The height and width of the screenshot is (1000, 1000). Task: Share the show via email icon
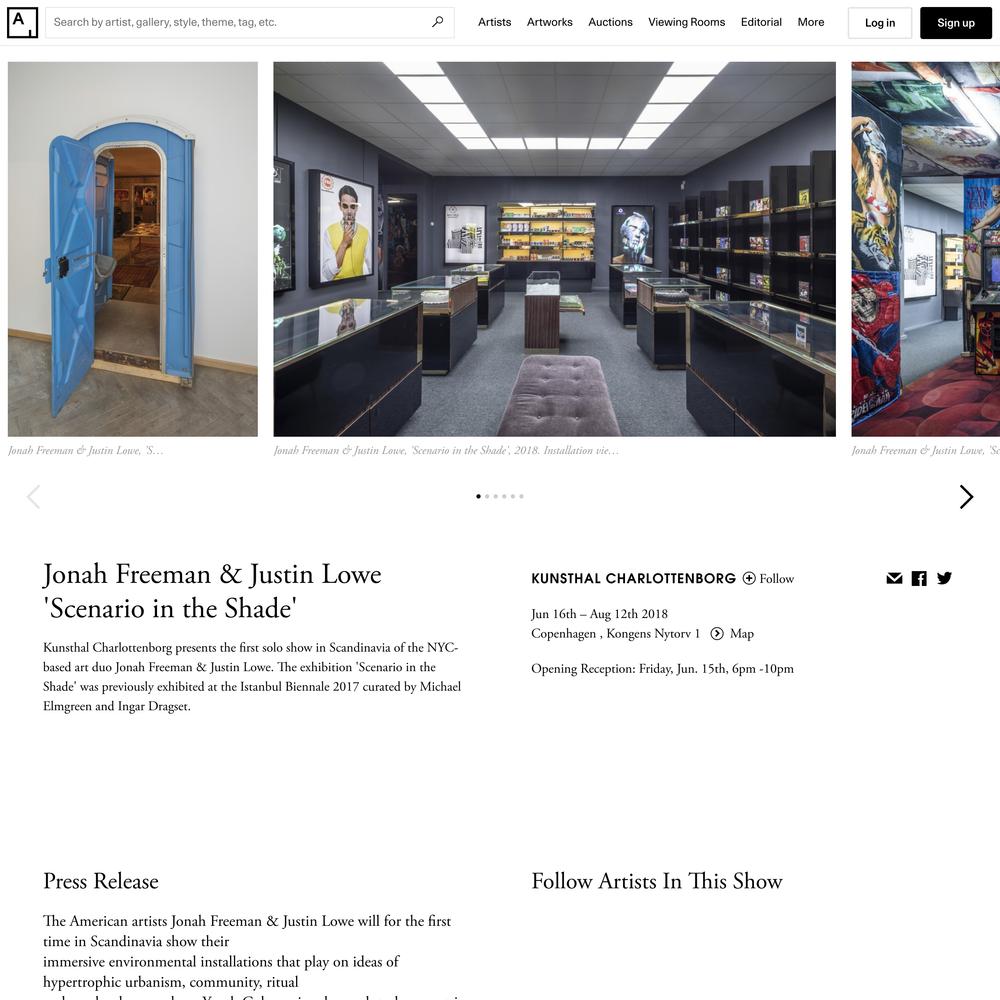(894, 578)
